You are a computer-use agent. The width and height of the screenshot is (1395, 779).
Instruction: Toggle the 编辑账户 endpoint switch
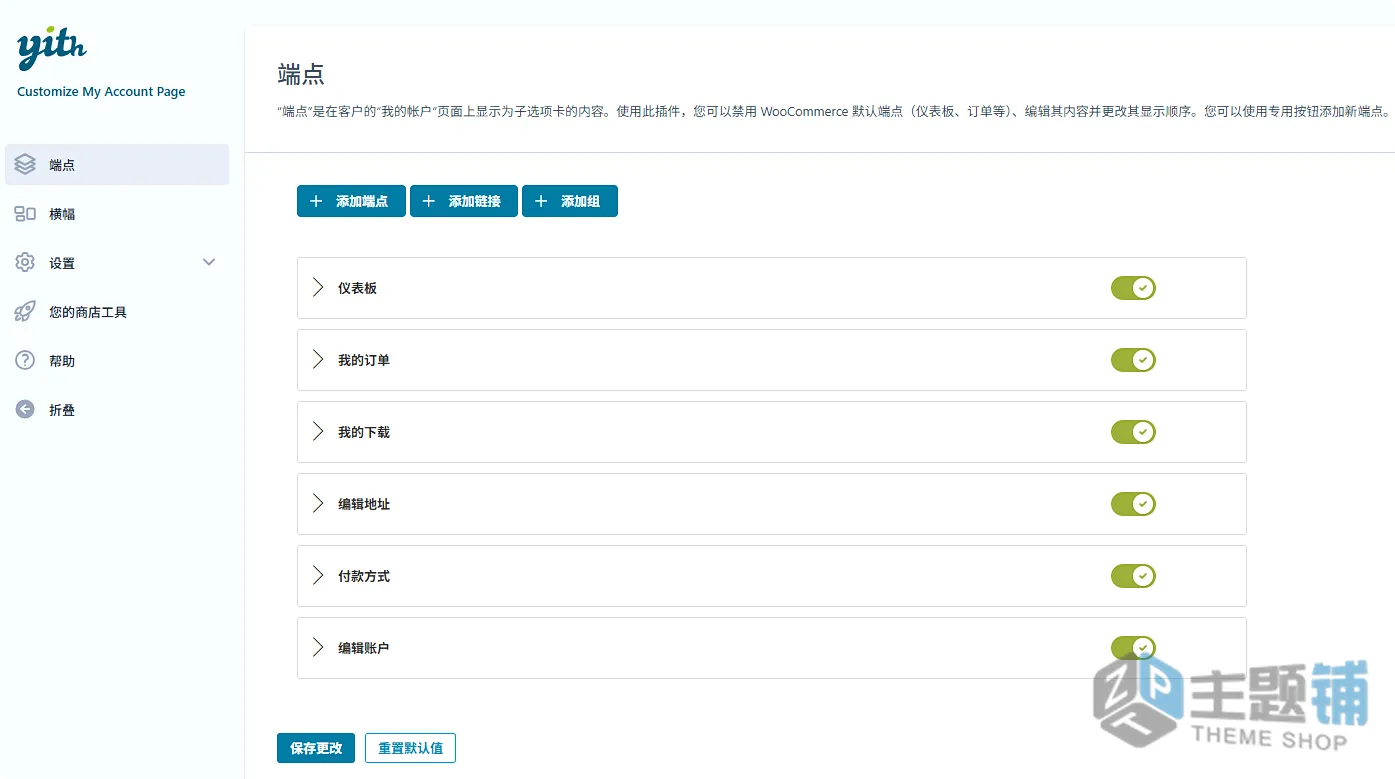click(x=1133, y=648)
